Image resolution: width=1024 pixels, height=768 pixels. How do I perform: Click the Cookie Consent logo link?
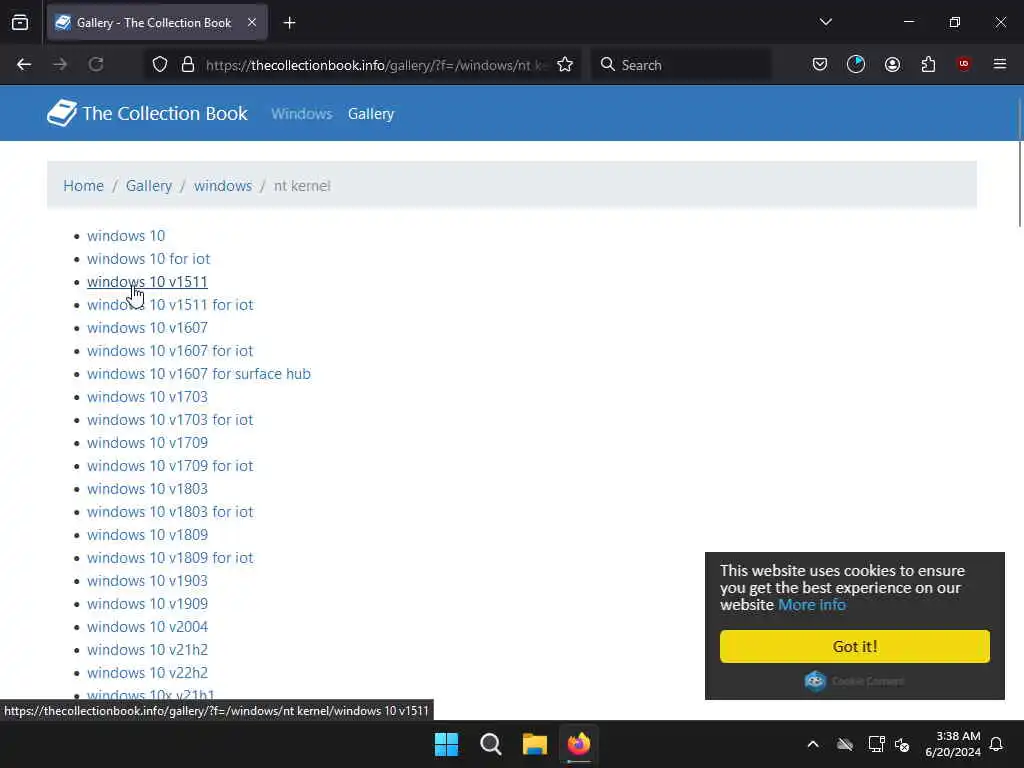pos(854,681)
